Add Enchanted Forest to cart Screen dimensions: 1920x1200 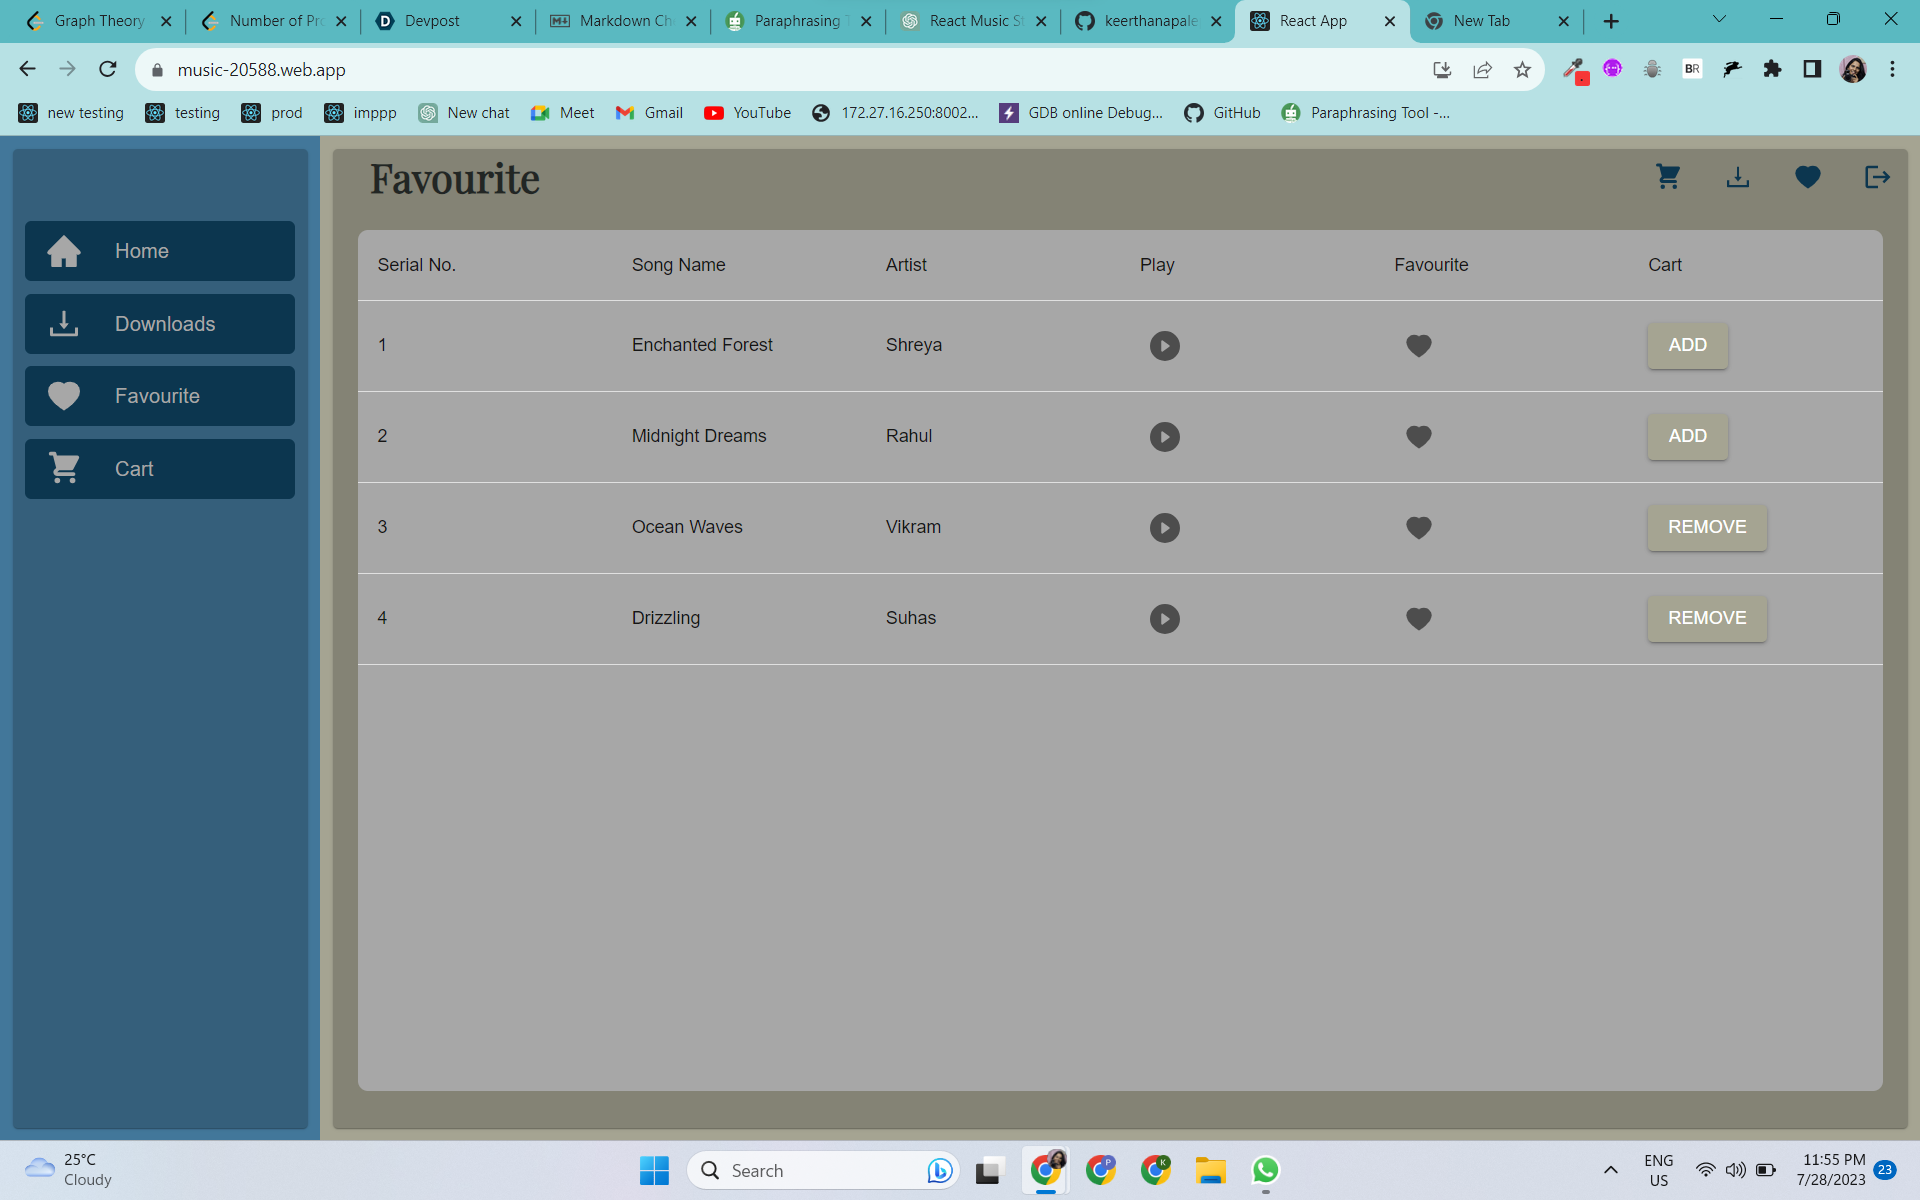(1687, 346)
